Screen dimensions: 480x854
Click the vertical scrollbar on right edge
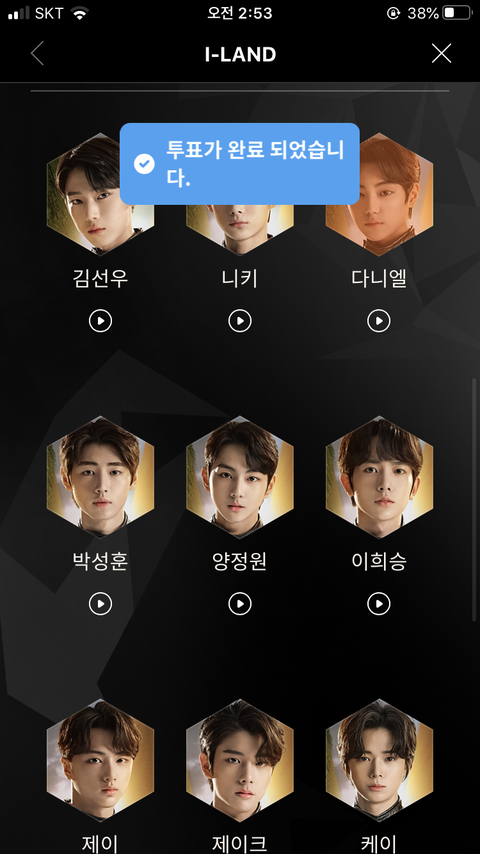pyautogui.click(x=474, y=500)
